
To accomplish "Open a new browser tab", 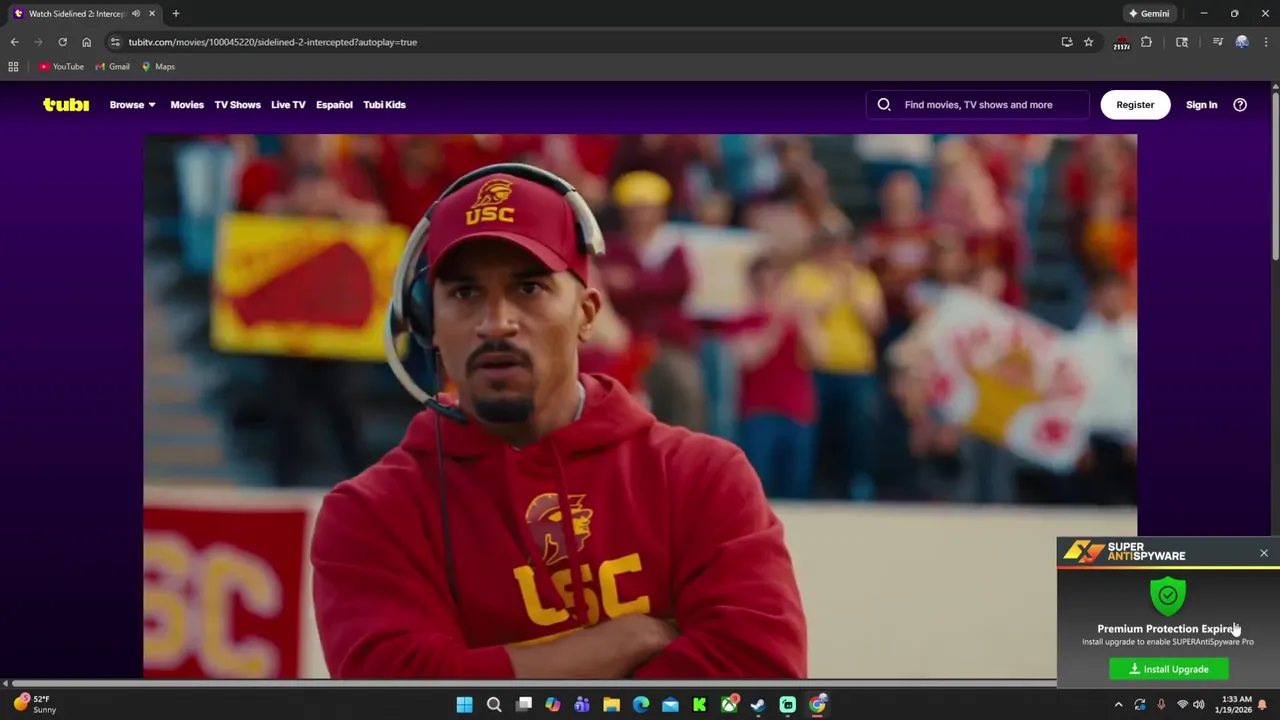I will coord(176,14).
